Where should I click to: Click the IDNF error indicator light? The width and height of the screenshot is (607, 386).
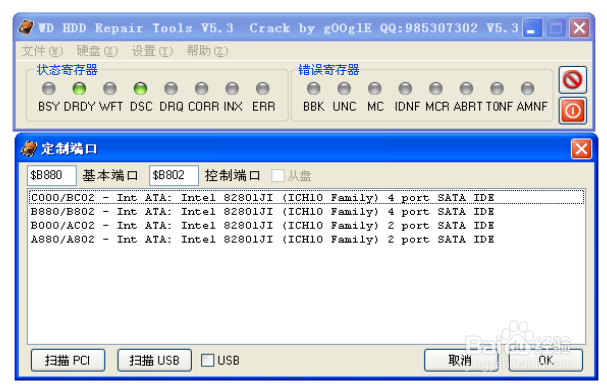pos(405,89)
